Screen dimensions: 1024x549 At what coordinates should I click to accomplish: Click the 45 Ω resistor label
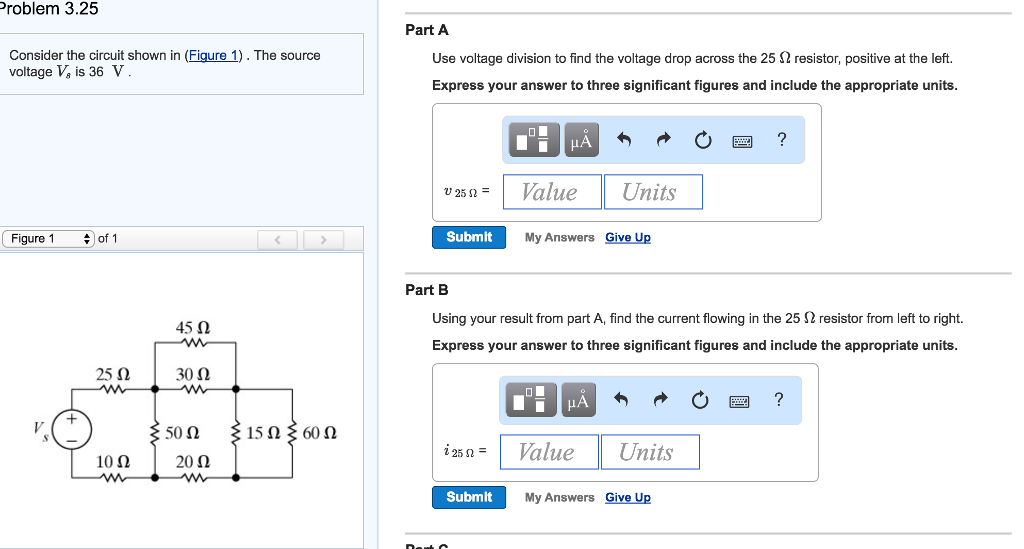193,327
